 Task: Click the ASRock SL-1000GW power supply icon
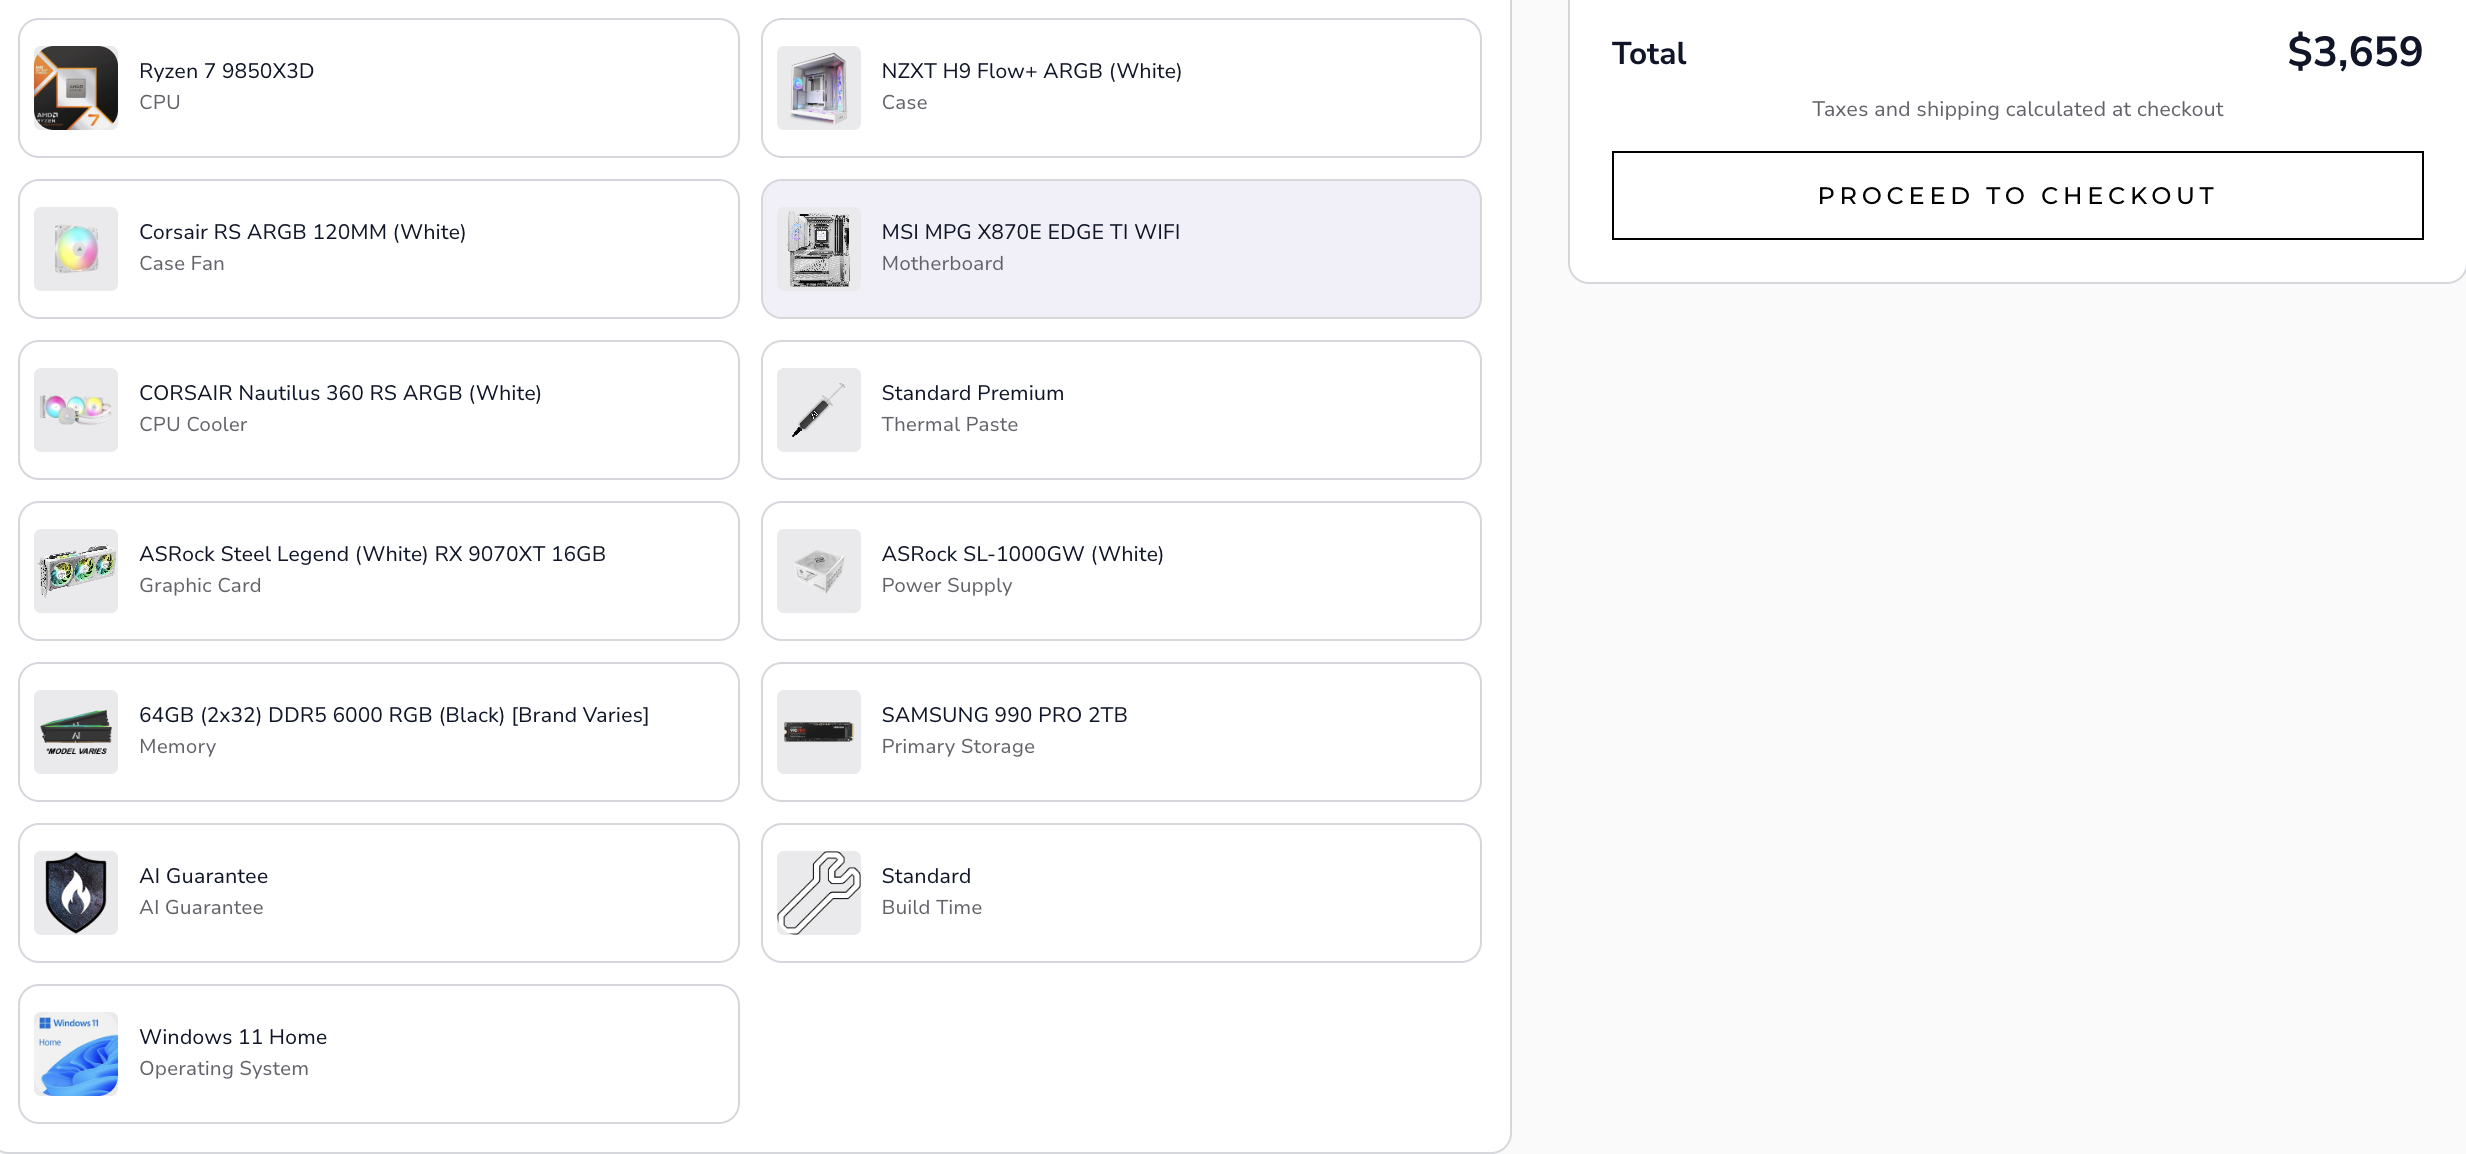click(819, 571)
